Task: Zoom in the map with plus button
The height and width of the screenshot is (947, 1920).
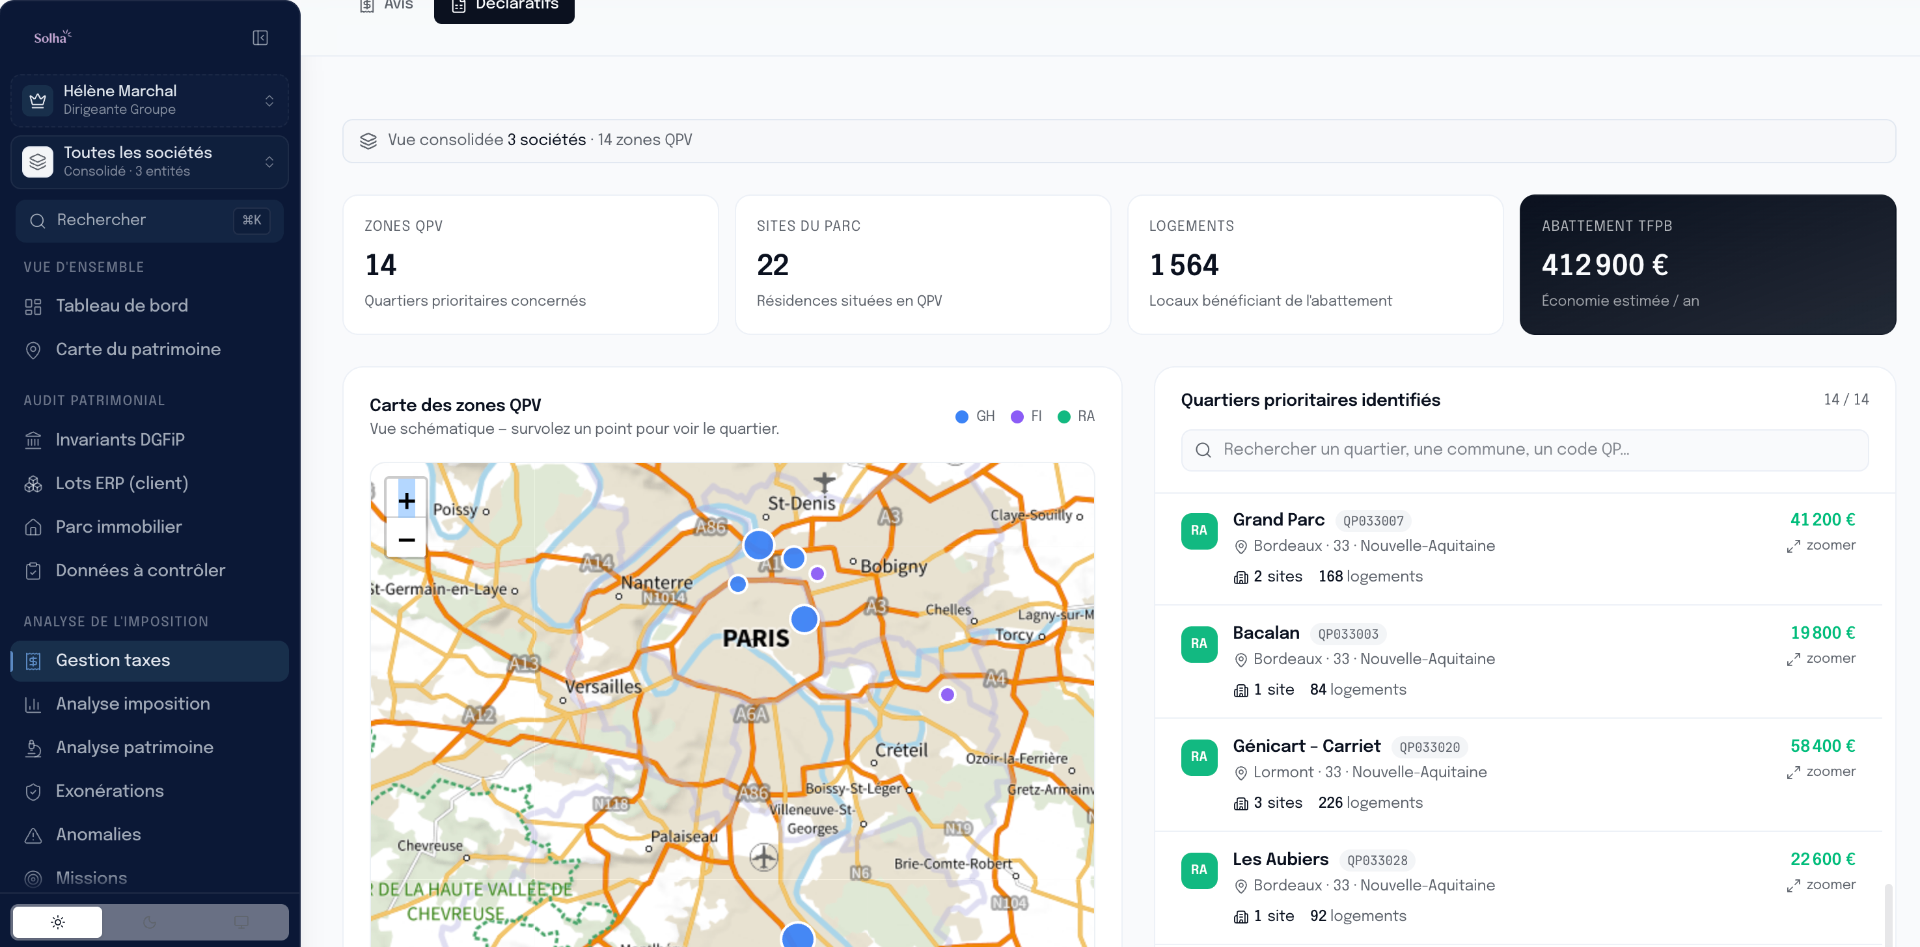Action: coord(406,500)
